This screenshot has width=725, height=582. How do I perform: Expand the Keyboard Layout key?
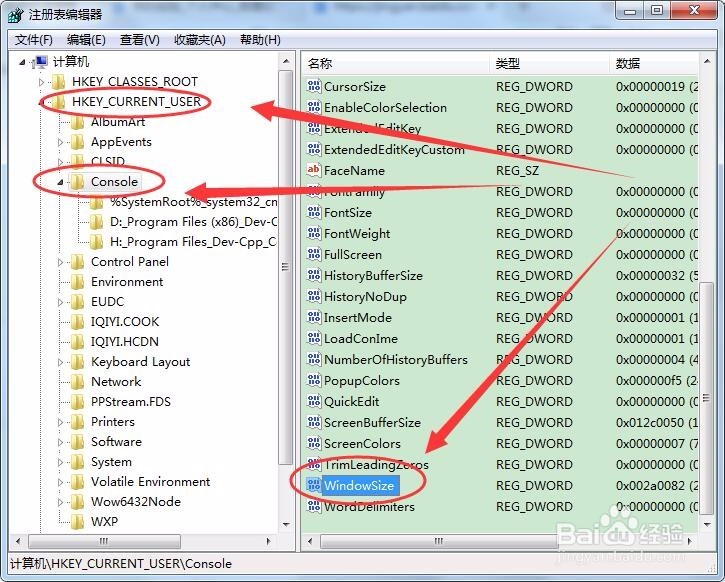point(60,362)
